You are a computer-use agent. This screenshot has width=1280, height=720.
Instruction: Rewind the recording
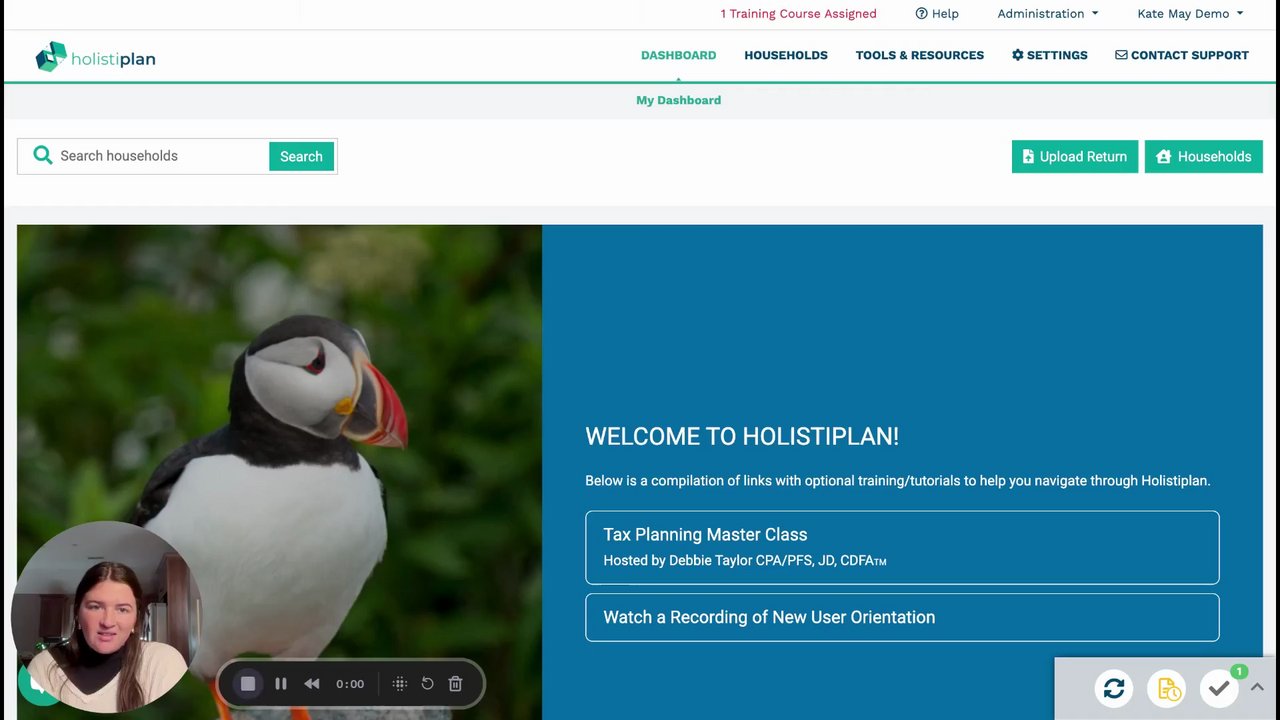(x=312, y=684)
